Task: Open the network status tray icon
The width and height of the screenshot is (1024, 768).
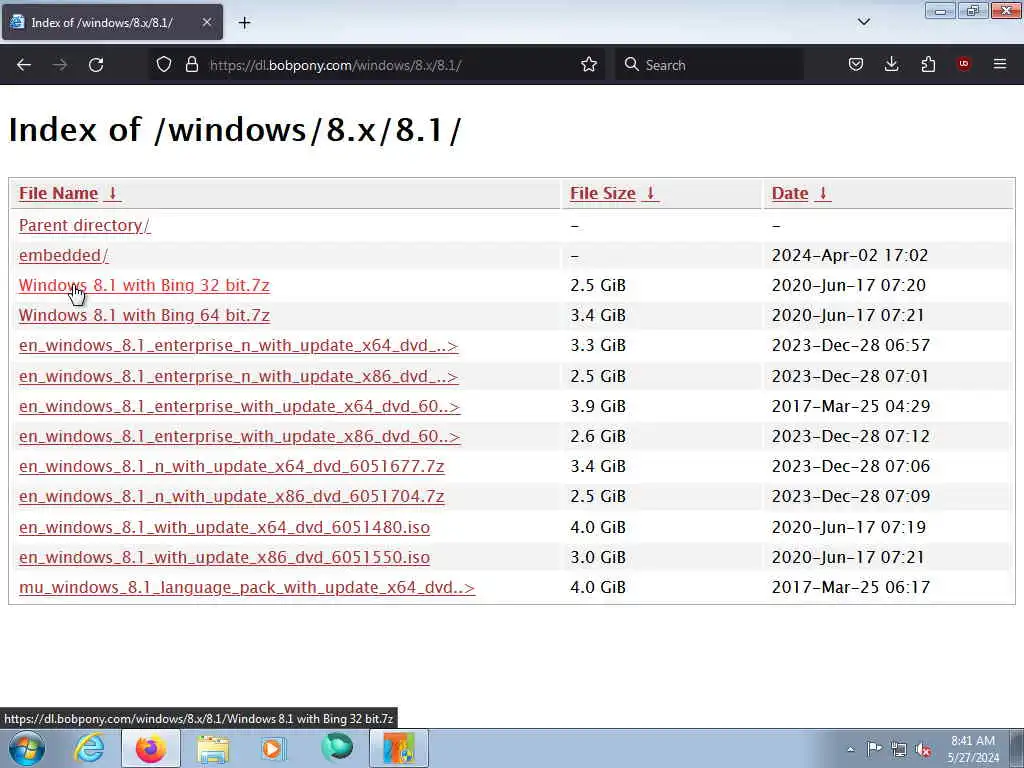Action: (899, 750)
